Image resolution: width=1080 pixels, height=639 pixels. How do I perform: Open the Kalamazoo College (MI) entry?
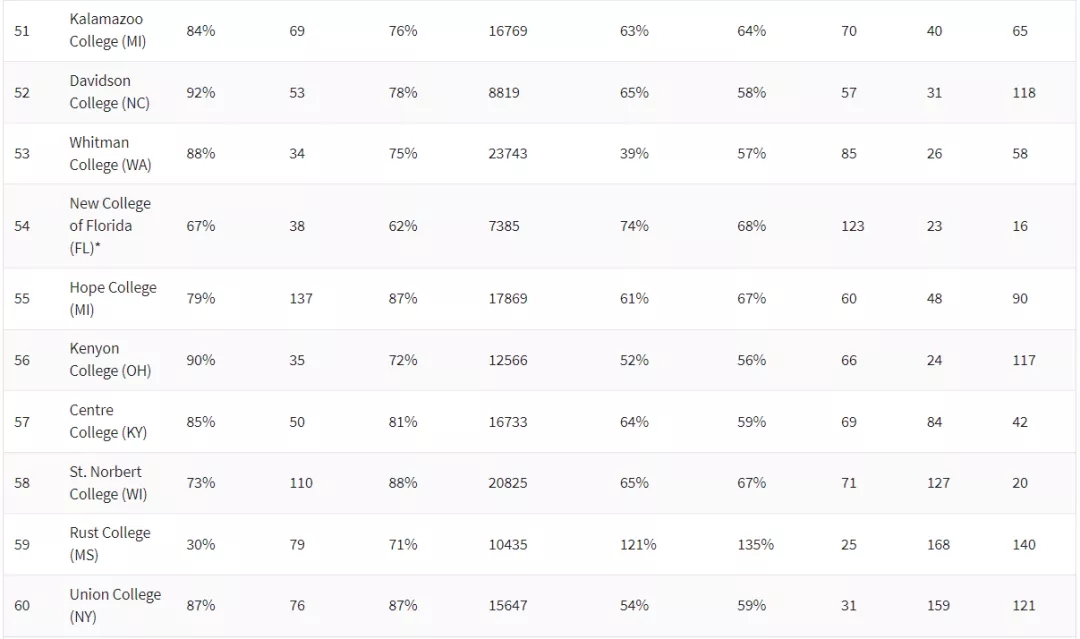(106, 31)
